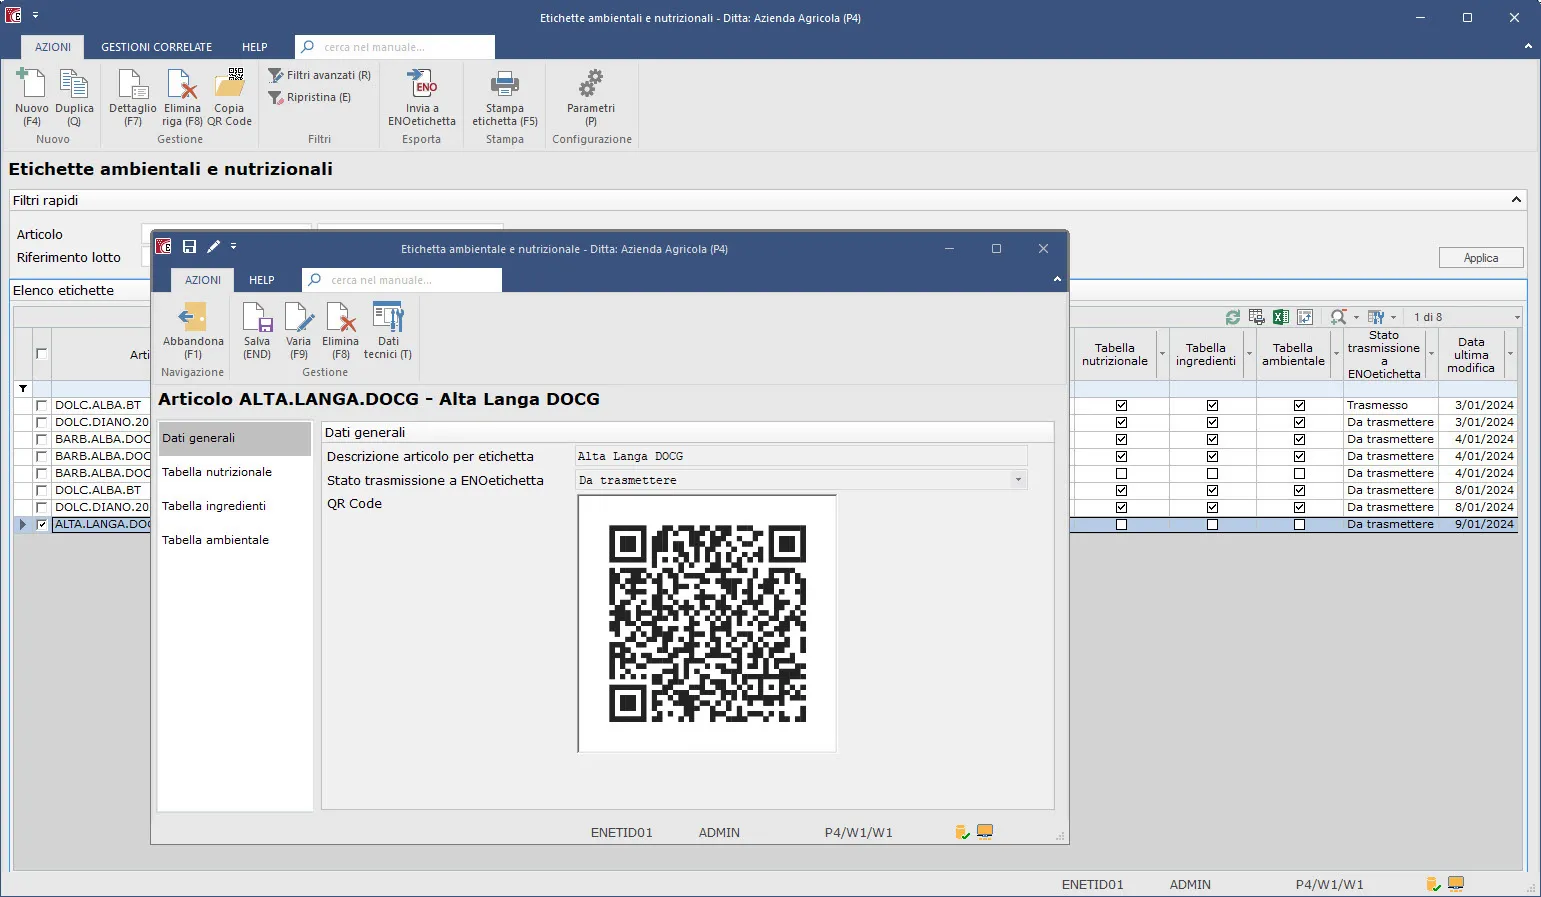Screen dimensions: 1541x897
Task: Open the GESTIONI CORRELATE ribbon tab
Action: [x=156, y=47]
